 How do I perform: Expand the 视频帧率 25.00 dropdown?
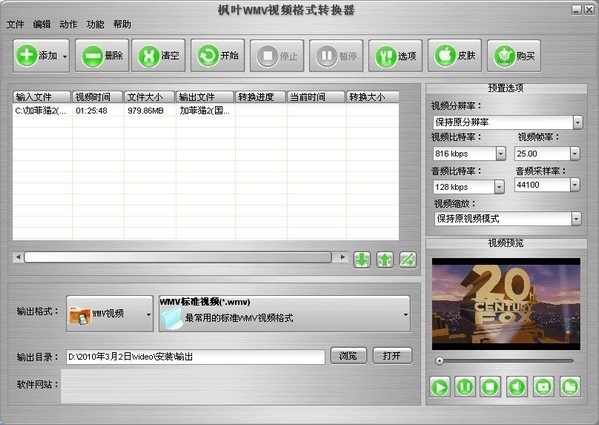pos(575,154)
